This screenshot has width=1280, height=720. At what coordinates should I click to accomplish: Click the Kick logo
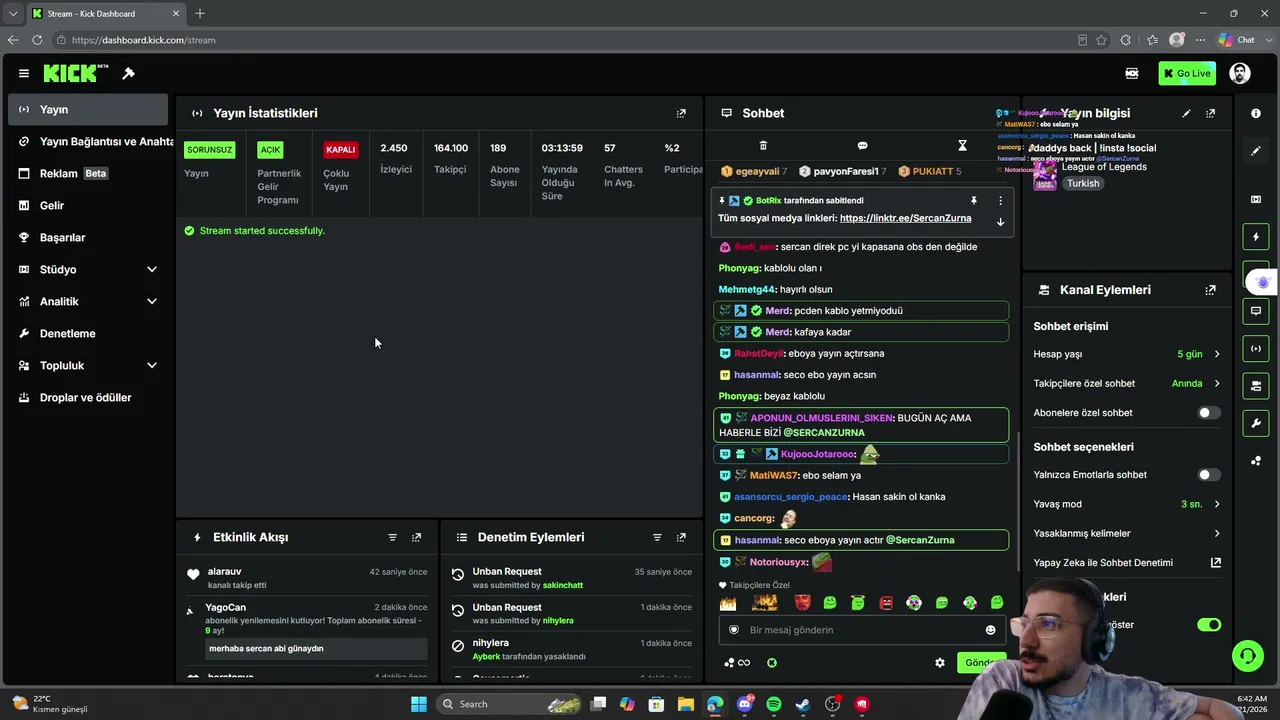tap(76, 73)
